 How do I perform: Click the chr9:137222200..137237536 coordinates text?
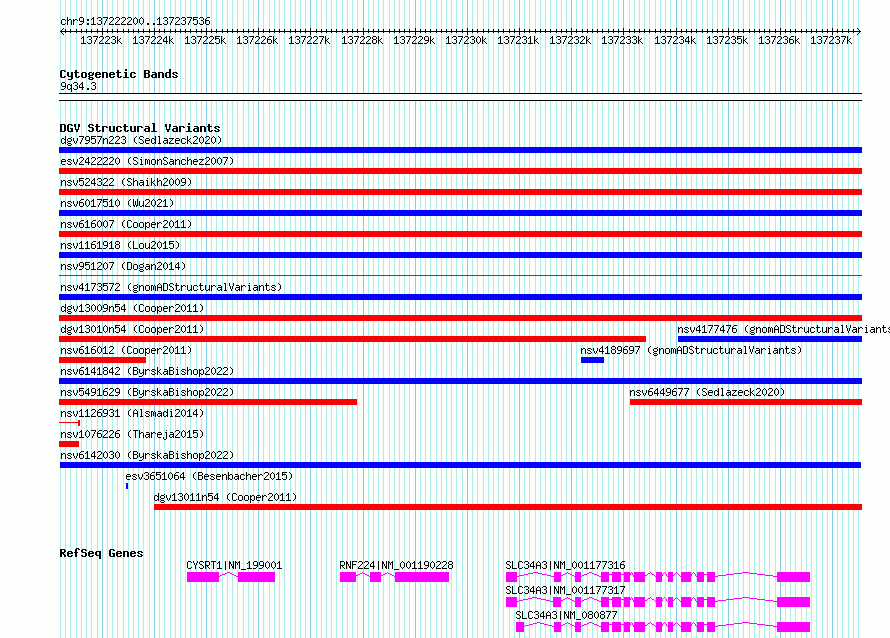[135, 21]
